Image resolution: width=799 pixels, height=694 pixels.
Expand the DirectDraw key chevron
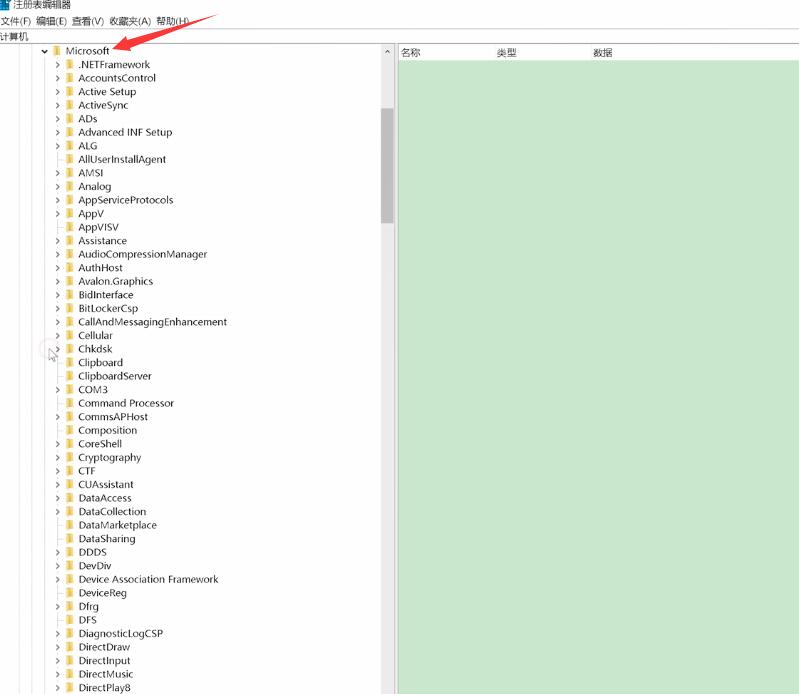point(58,647)
